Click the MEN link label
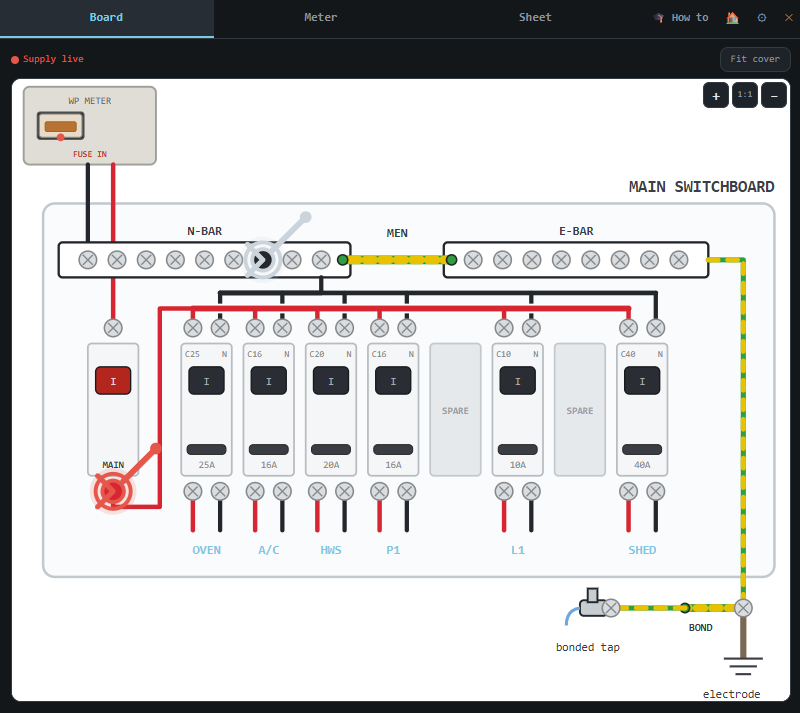This screenshot has width=800, height=713. click(397, 233)
